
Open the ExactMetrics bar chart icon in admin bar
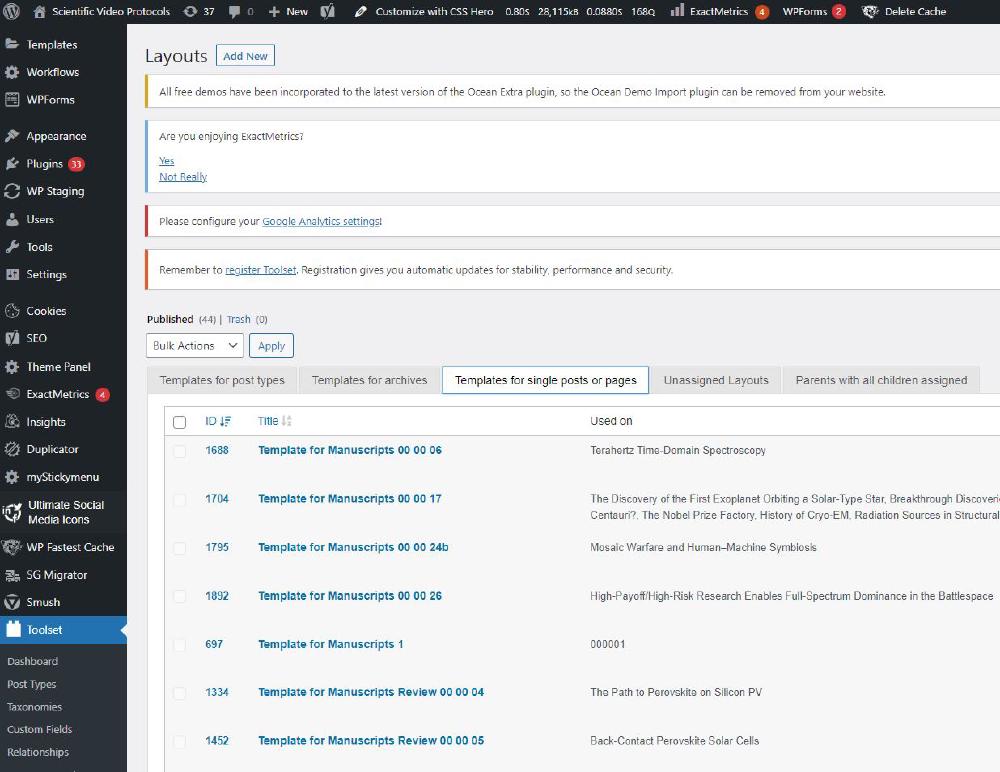(x=677, y=11)
